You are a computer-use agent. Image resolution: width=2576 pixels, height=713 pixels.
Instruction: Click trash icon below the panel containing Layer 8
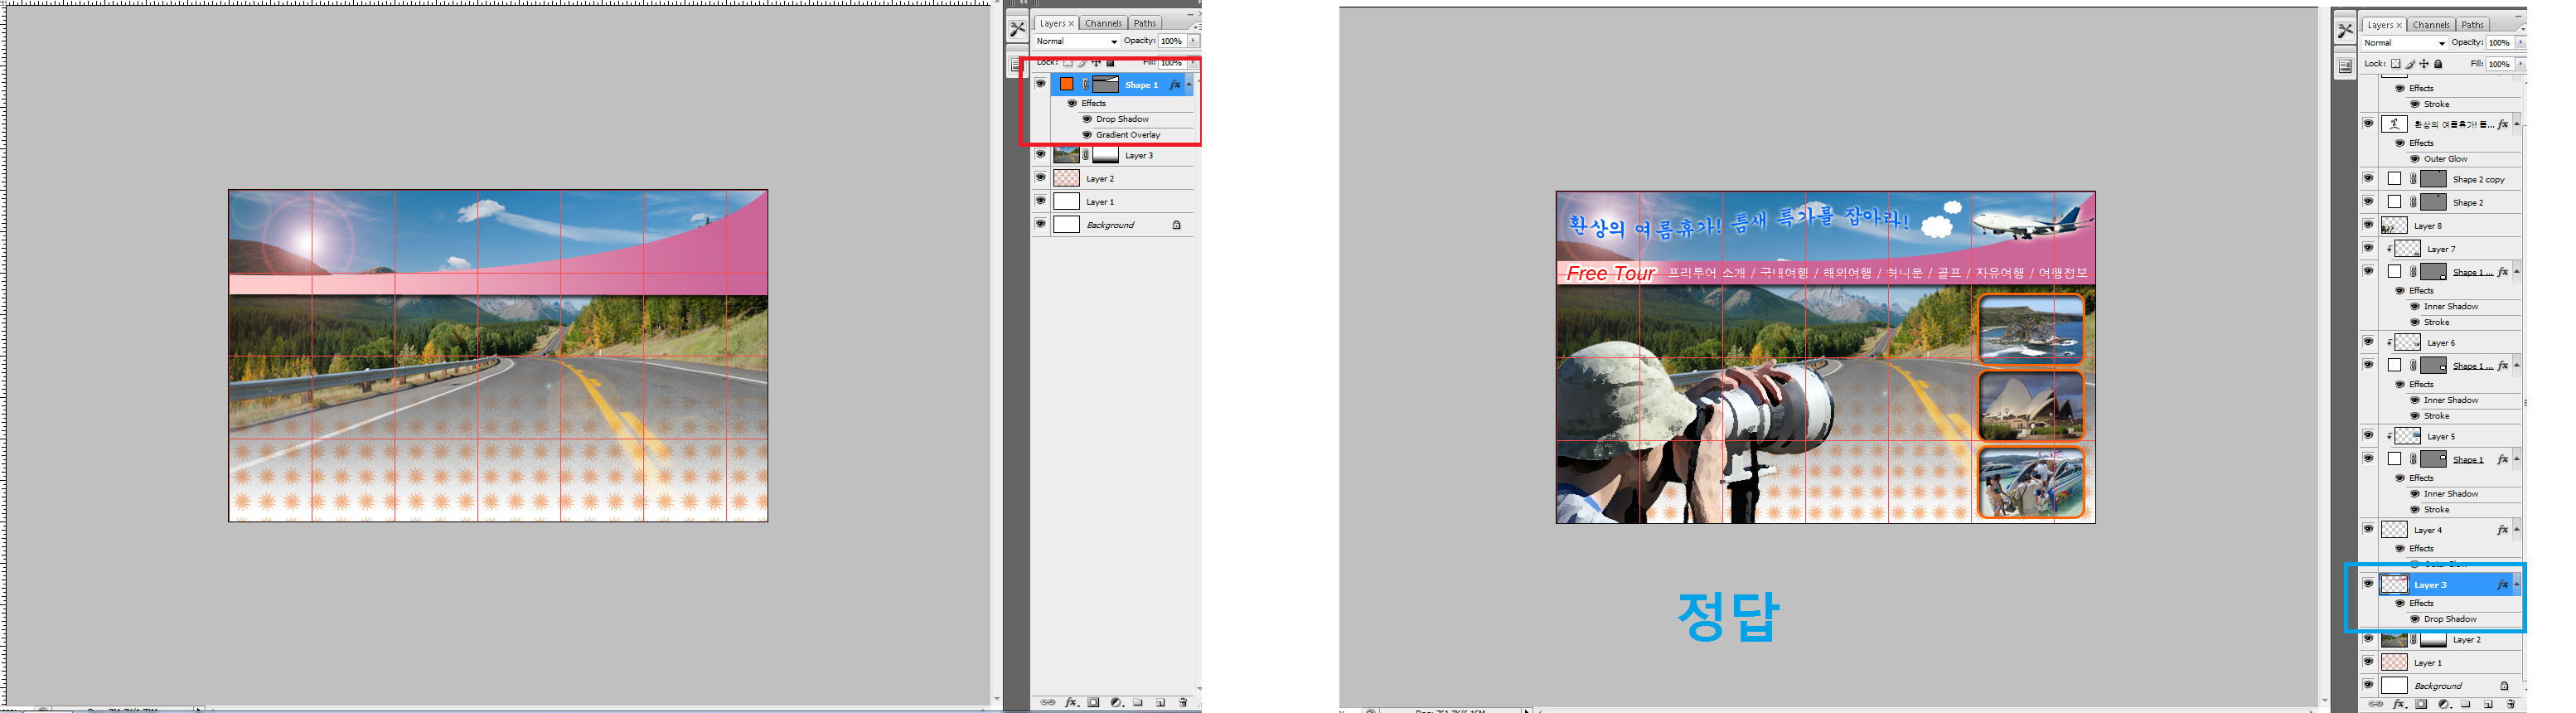pyautogui.click(x=2510, y=704)
